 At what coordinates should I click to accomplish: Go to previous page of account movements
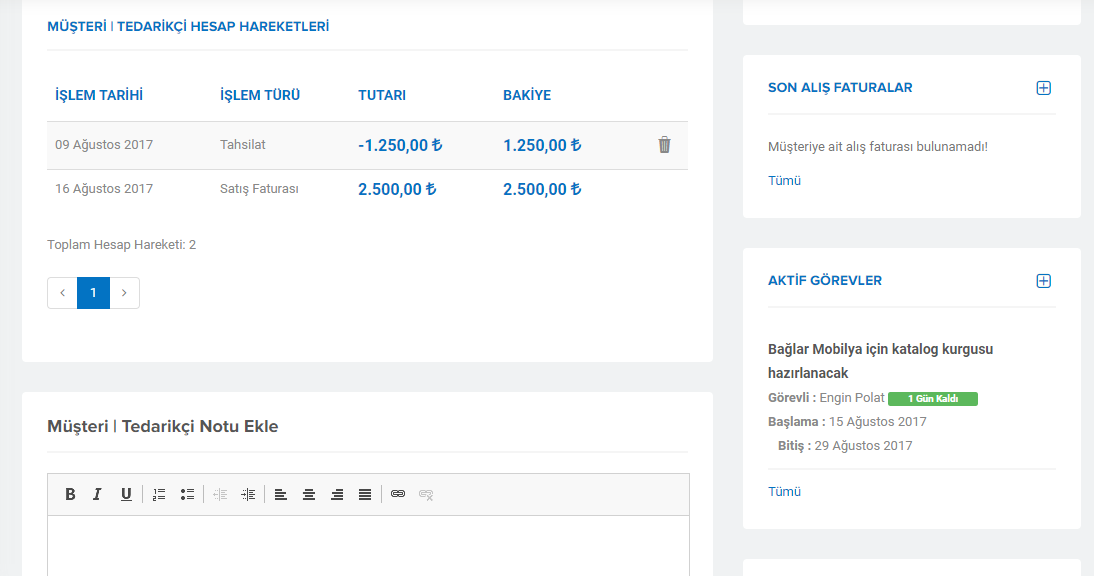[x=62, y=293]
